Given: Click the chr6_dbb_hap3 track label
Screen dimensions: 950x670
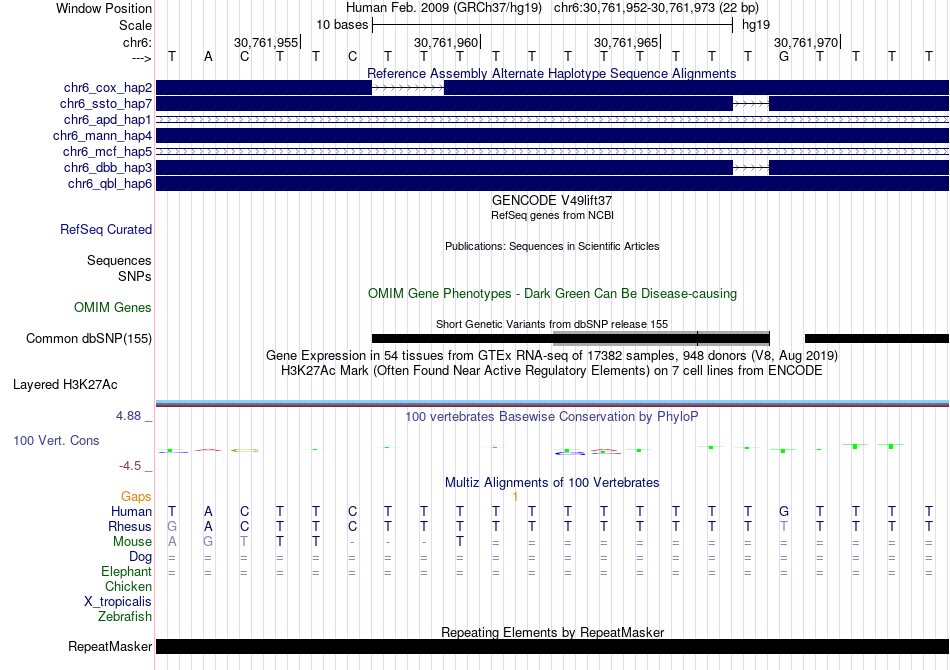Looking at the screenshot, I should [x=108, y=168].
